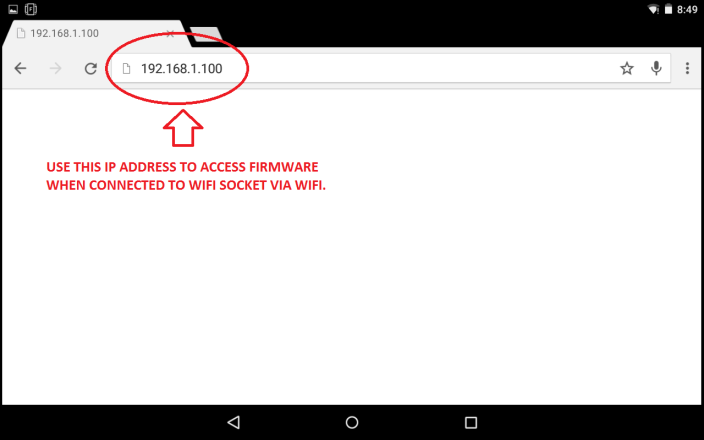Tap the phone-shaped F notification icon
704x440 pixels.
coord(31,9)
